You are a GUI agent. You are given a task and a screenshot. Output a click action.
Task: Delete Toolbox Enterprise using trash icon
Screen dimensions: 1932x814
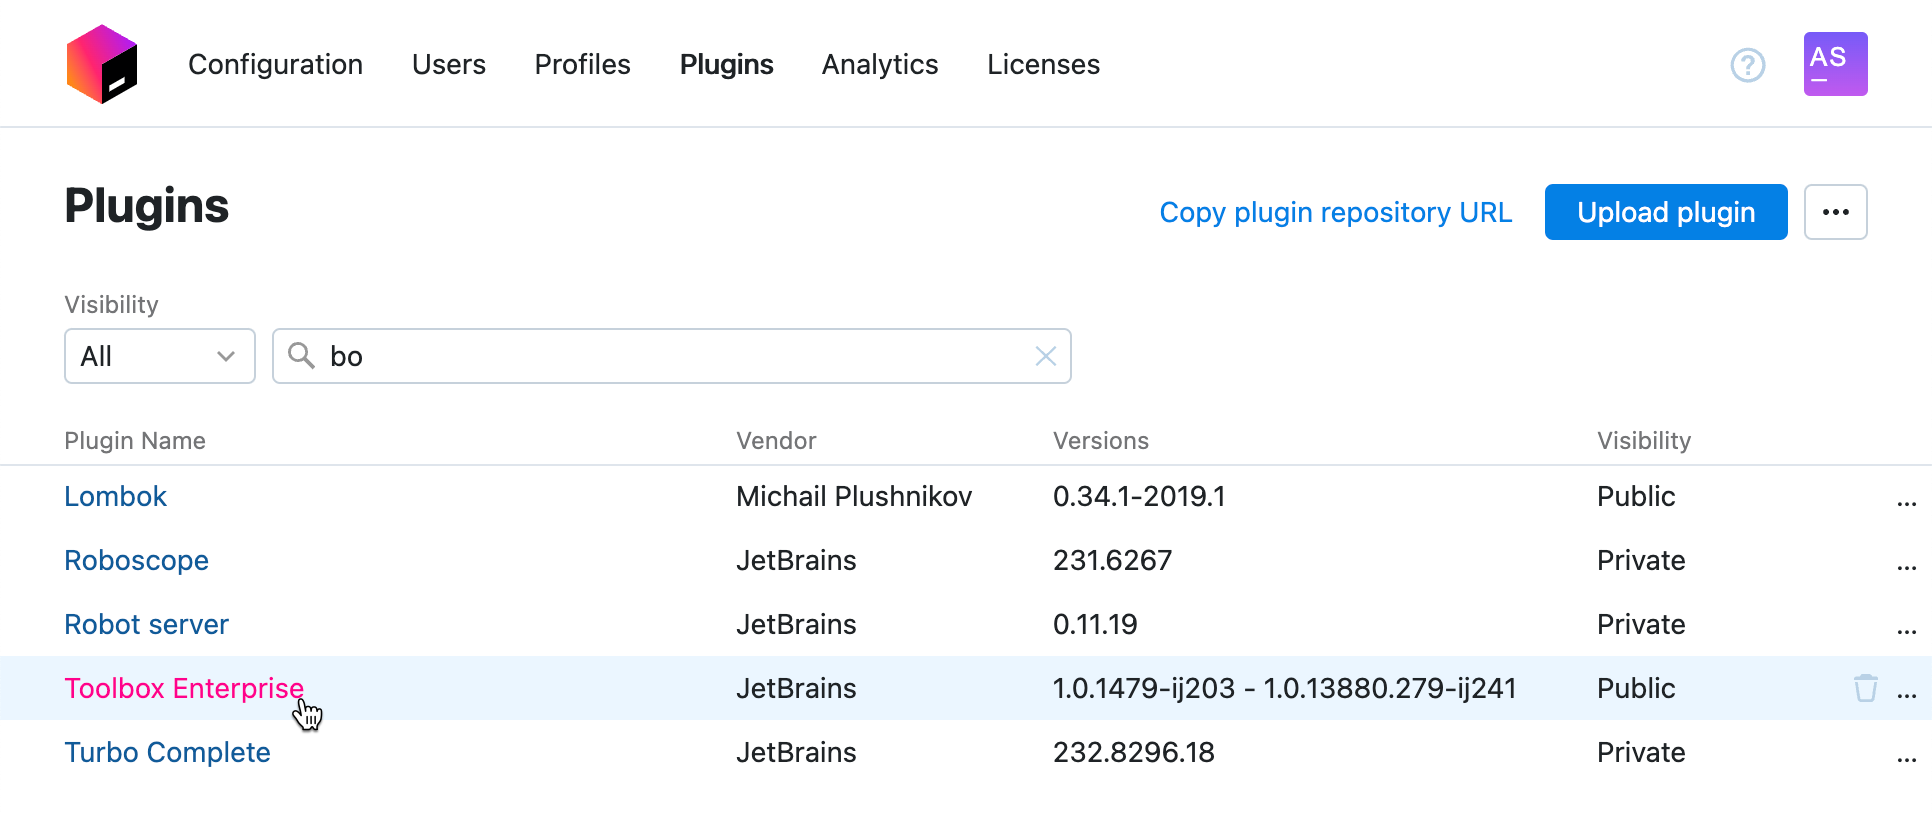1865,688
